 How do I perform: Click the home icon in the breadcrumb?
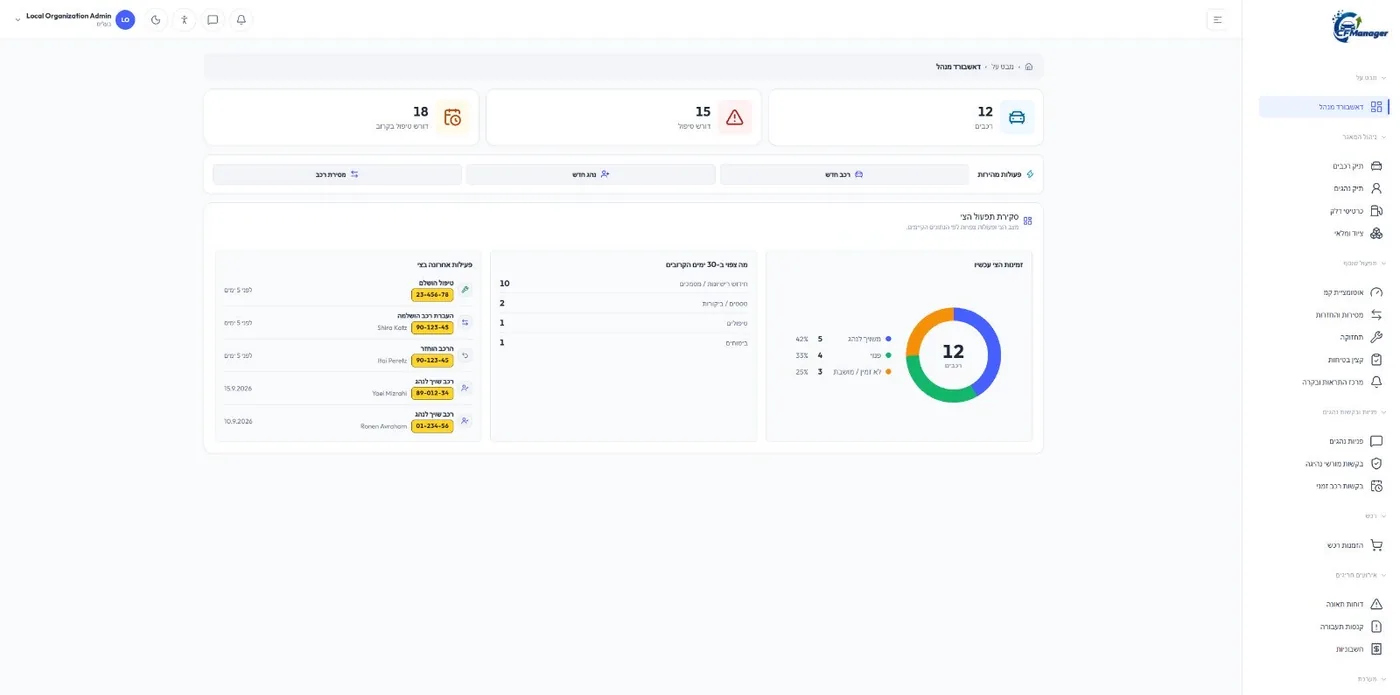pyautogui.click(x=1028, y=67)
